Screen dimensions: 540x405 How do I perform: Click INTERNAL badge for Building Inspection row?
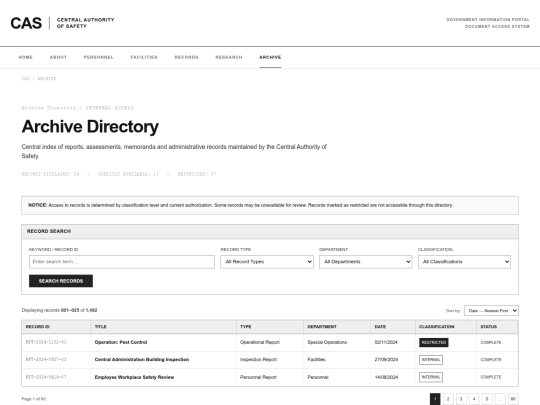(x=431, y=360)
